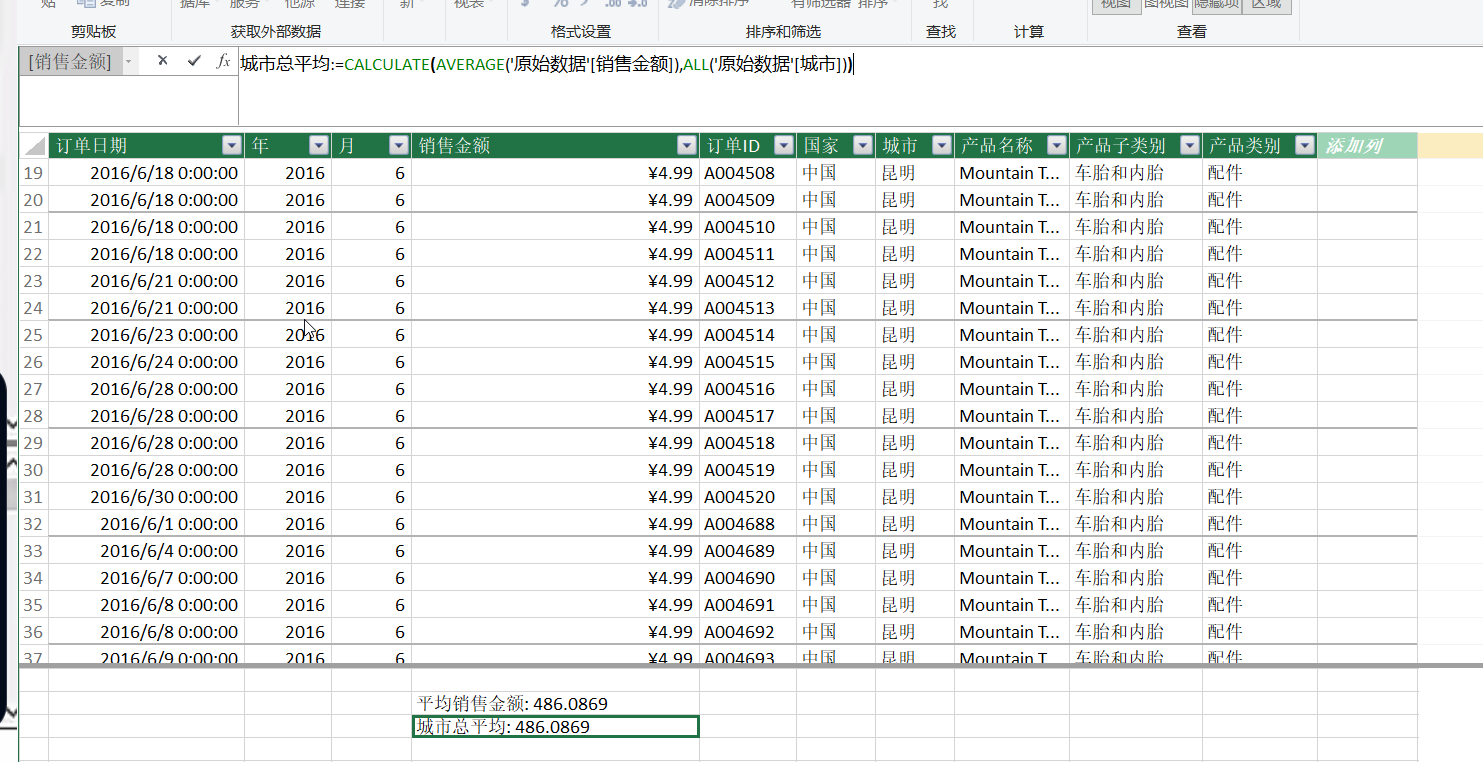Click the 视表 PivotTable option
Screen dimensions: 1483x762
click(x=467, y=5)
